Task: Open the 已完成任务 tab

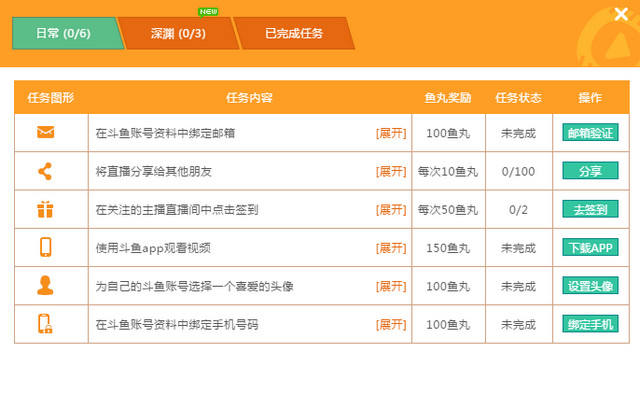Action: point(294,33)
